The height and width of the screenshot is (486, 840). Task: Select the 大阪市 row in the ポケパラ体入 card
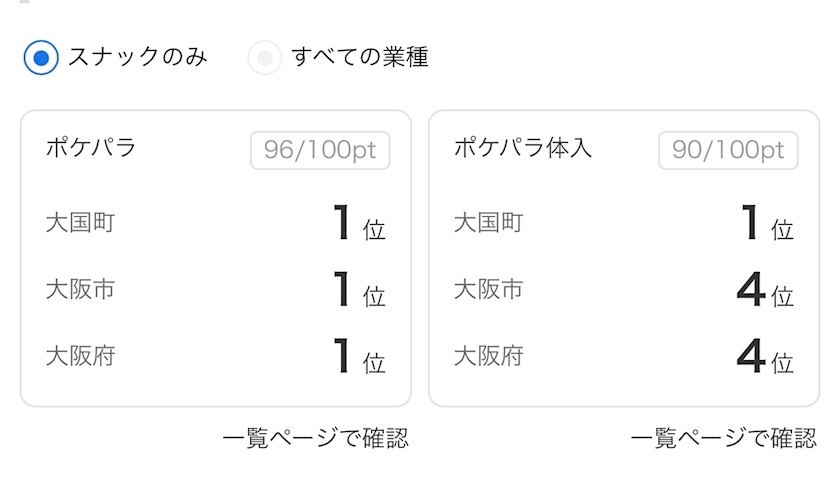click(x=624, y=289)
